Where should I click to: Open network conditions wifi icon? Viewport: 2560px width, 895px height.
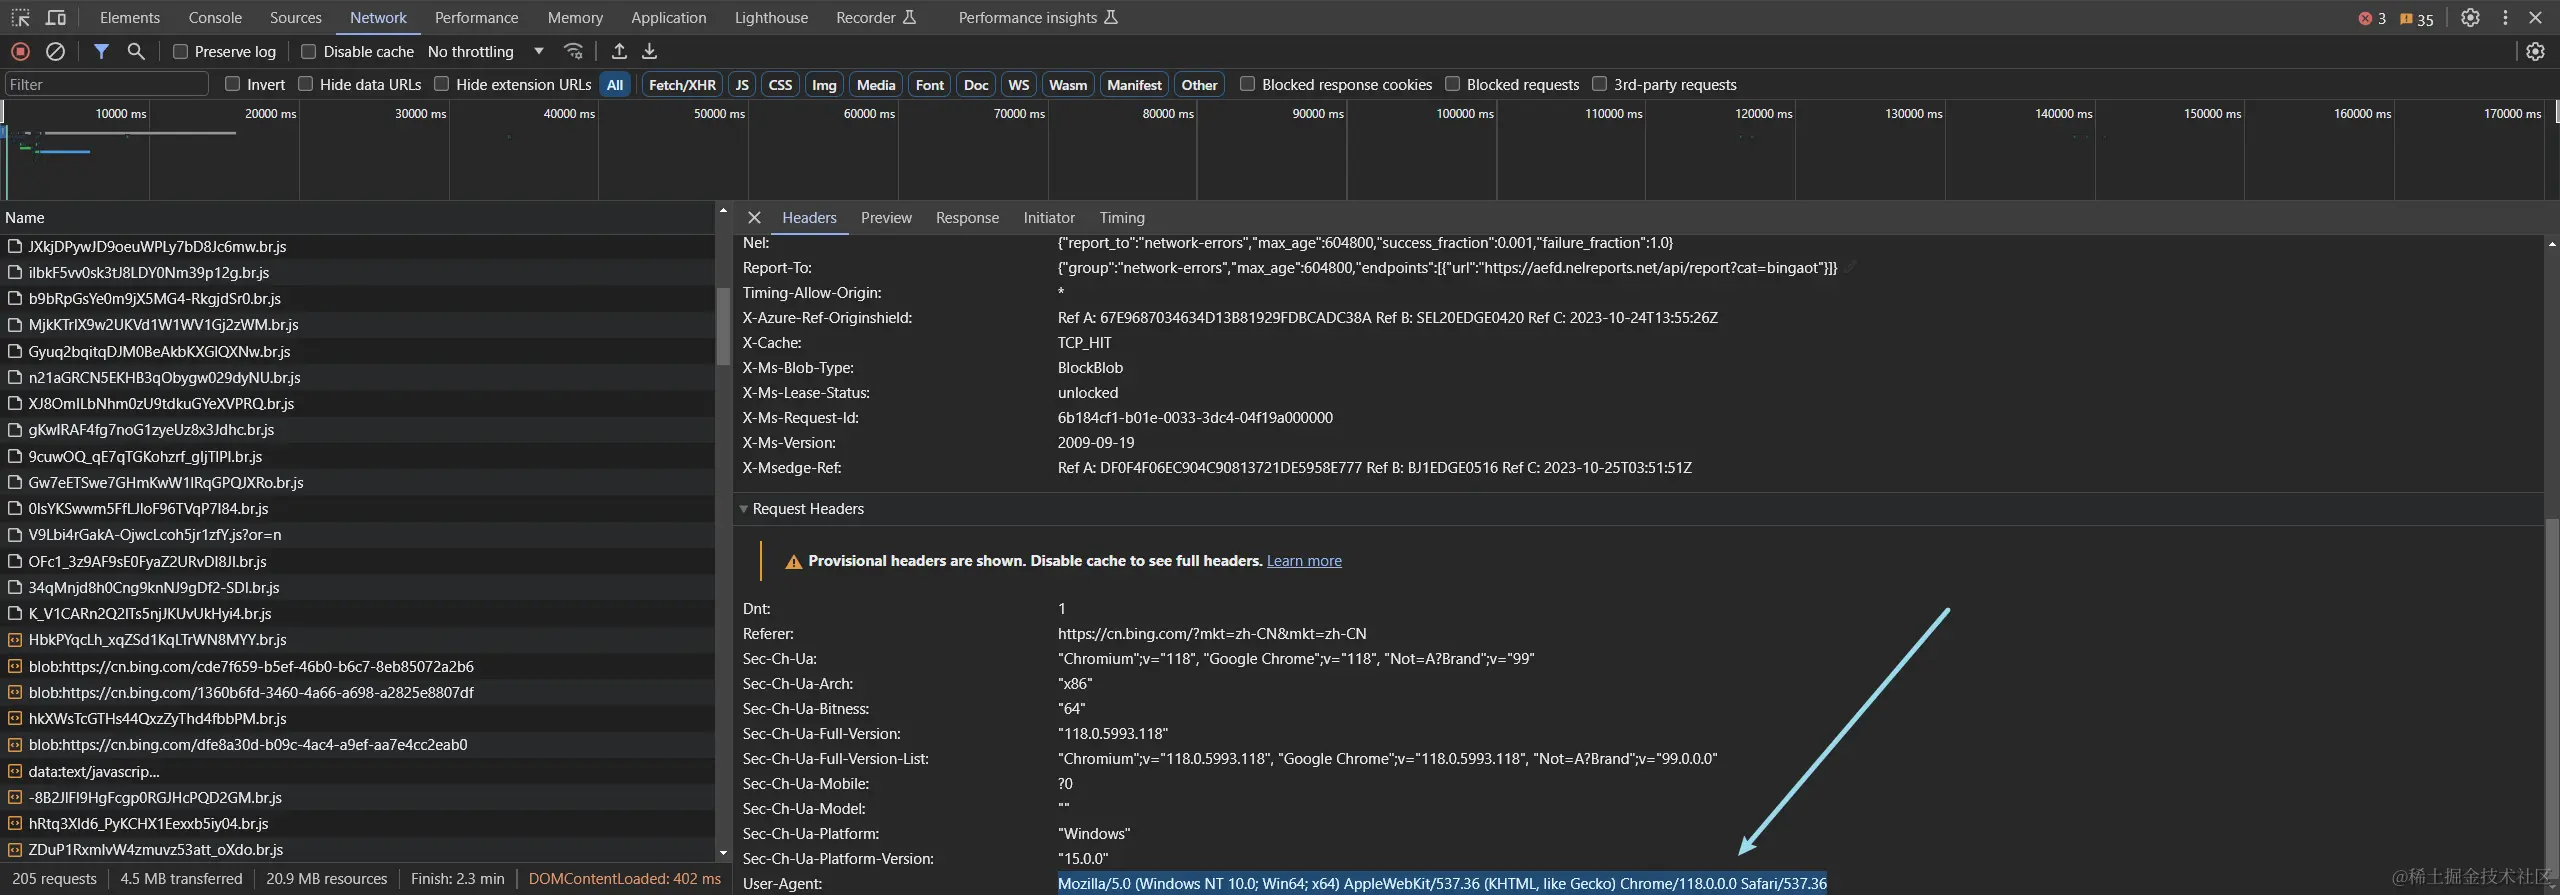click(x=573, y=51)
